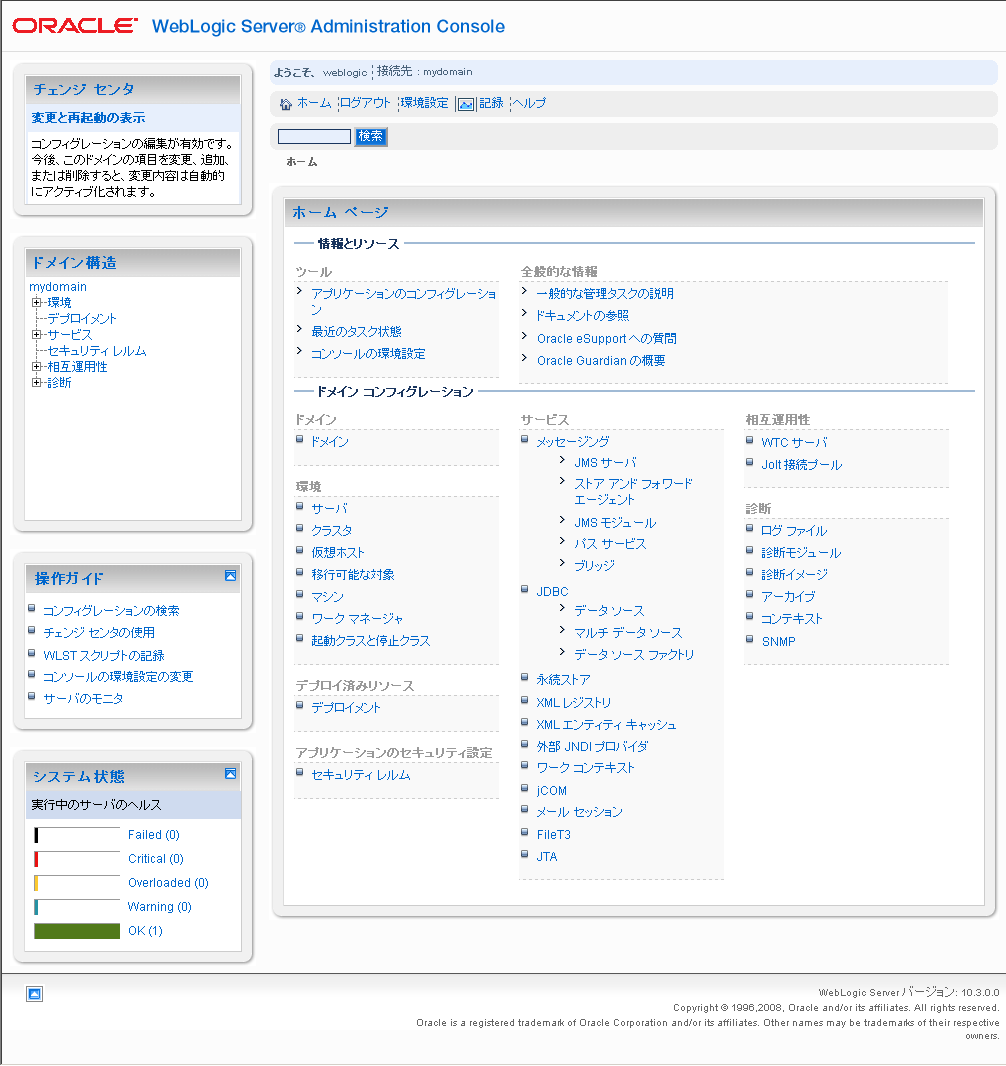Open アプリケーションのコンフィグレーション link

(x=404, y=301)
